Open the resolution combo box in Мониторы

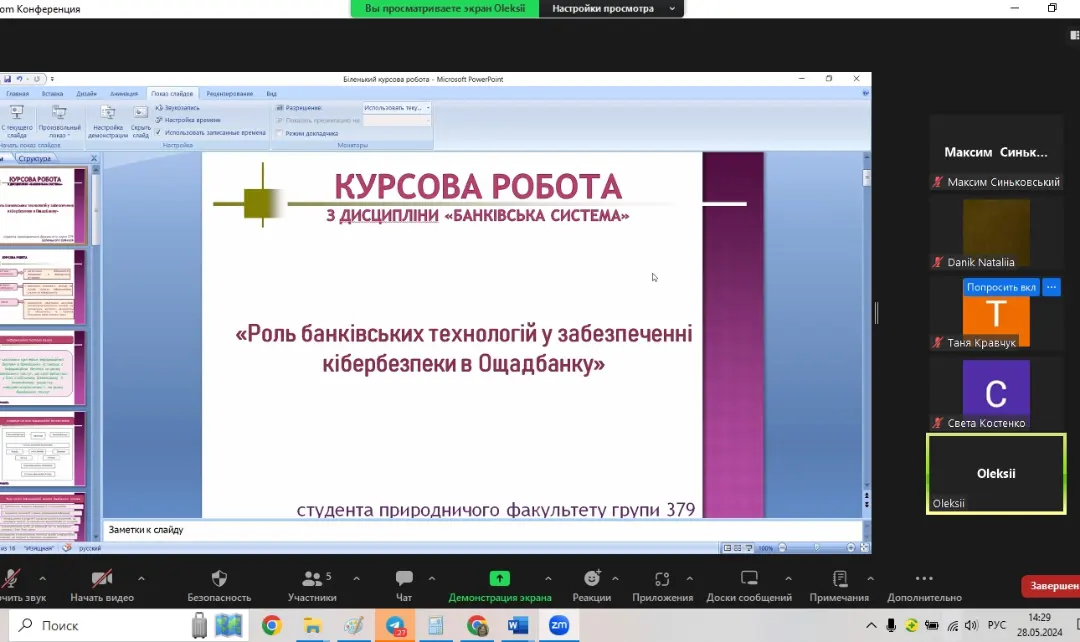(x=397, y=107)
